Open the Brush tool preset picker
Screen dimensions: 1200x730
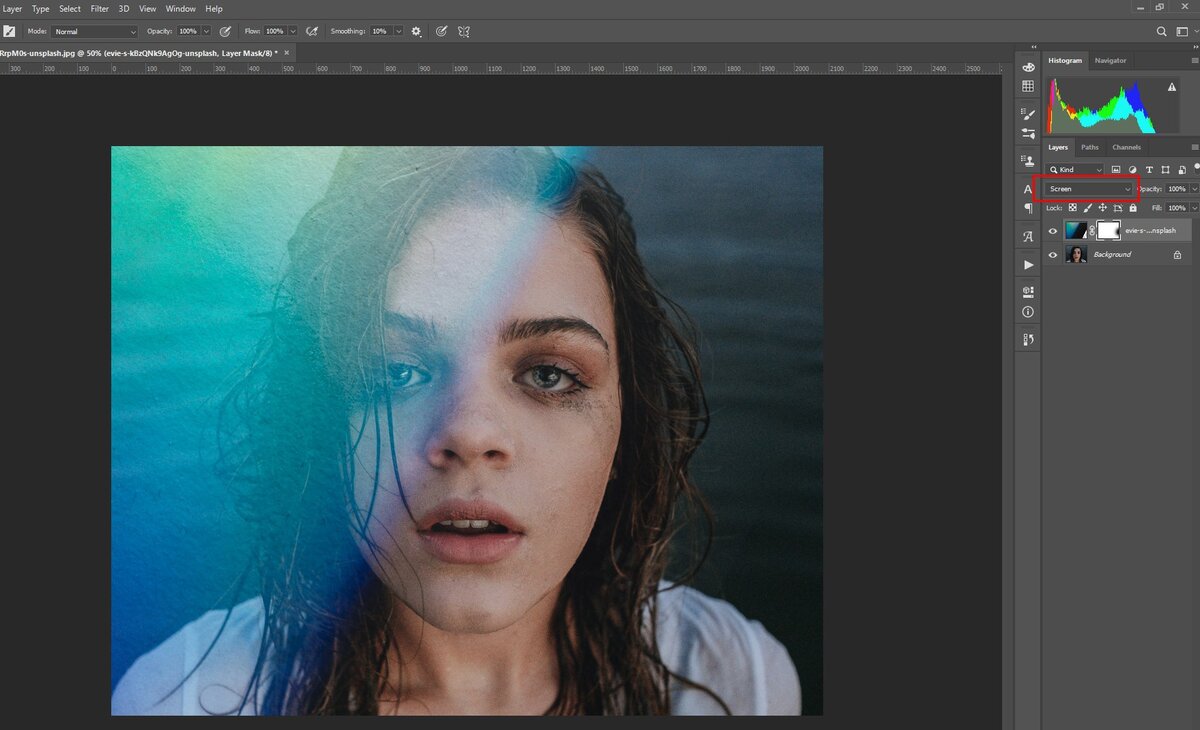coord(9,31)
